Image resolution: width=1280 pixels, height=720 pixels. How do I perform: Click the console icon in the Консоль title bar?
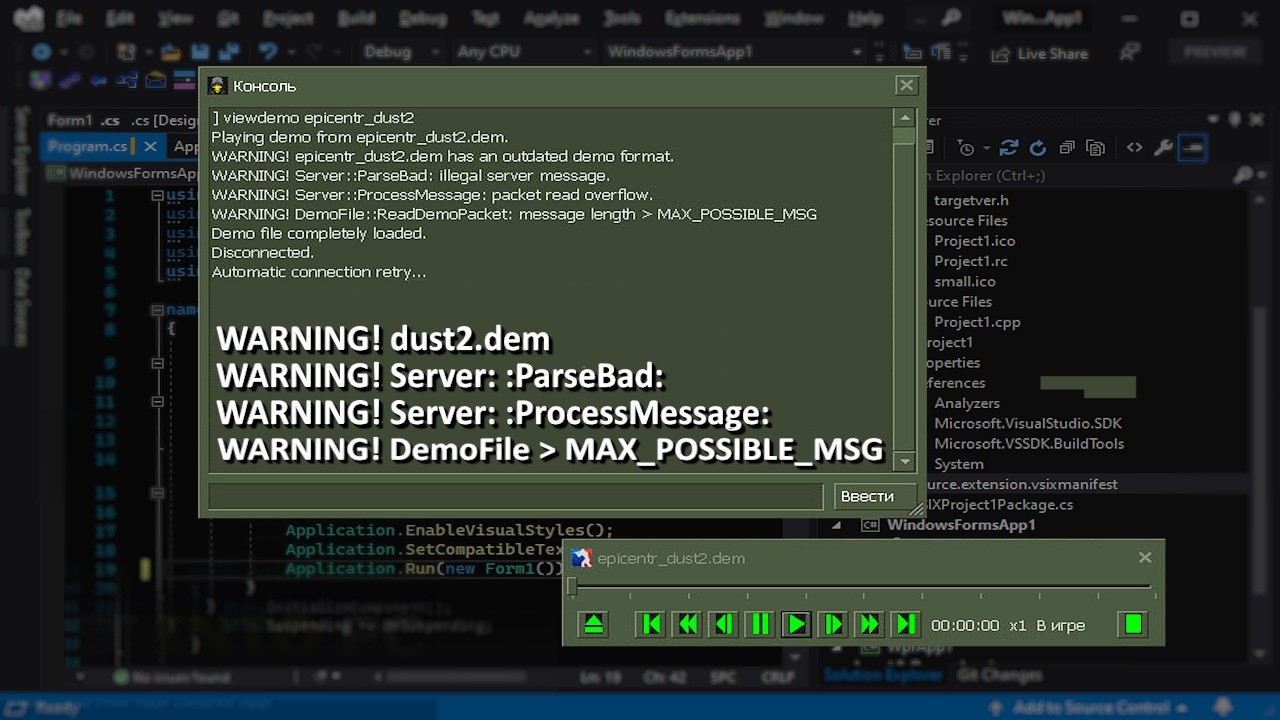point(217,86)
